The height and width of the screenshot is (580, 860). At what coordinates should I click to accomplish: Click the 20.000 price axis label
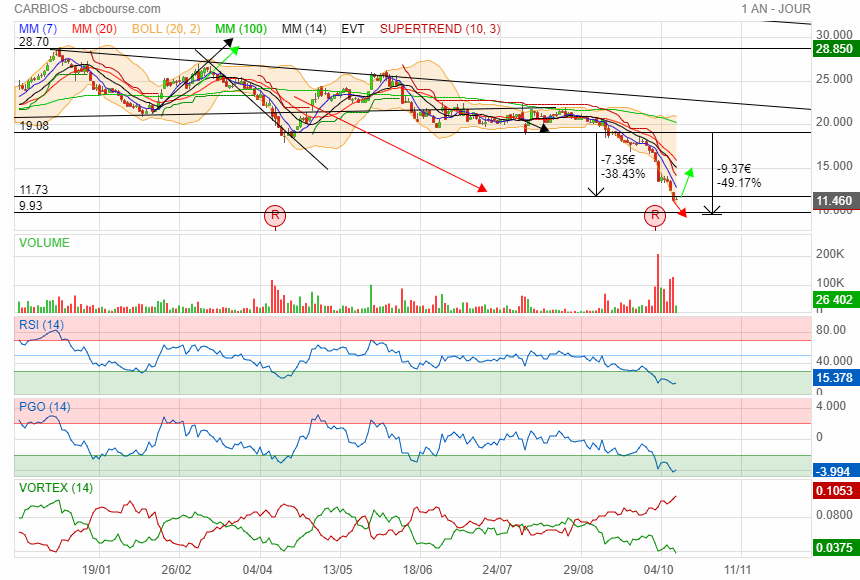pos(834,122)
